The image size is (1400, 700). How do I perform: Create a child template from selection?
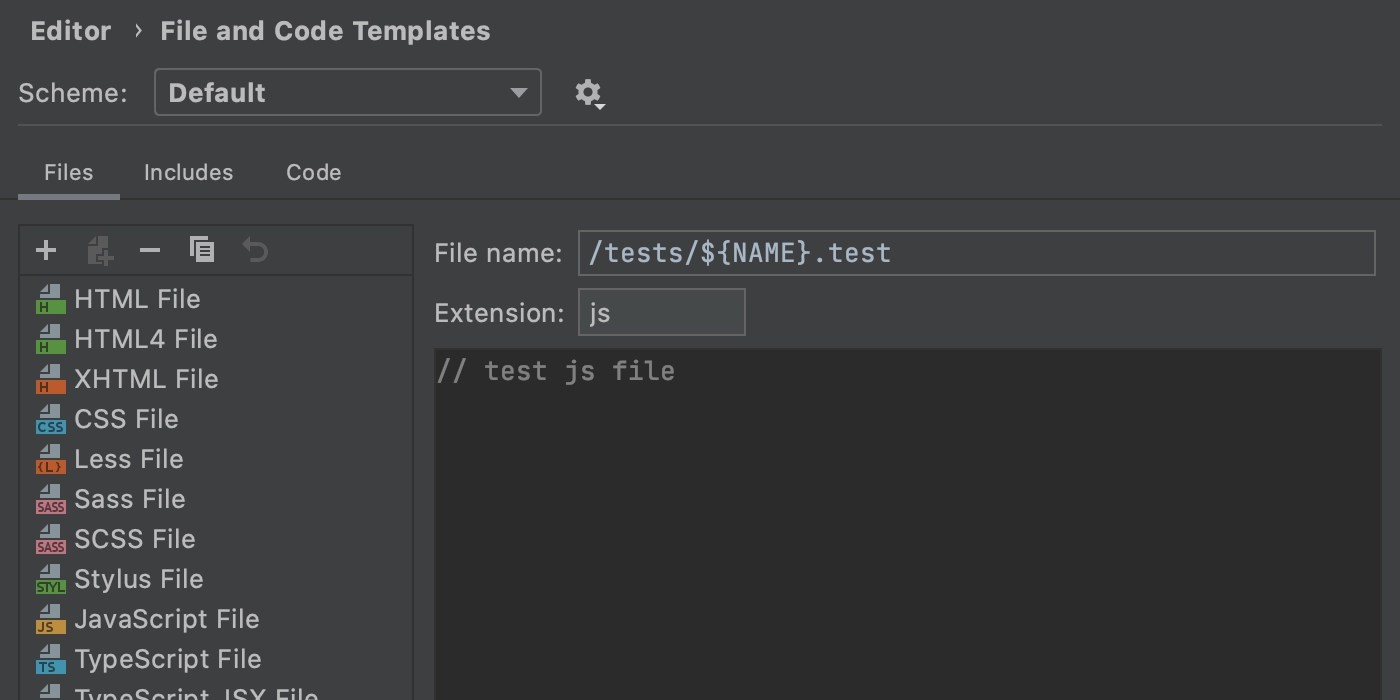(x=98, y=250)
